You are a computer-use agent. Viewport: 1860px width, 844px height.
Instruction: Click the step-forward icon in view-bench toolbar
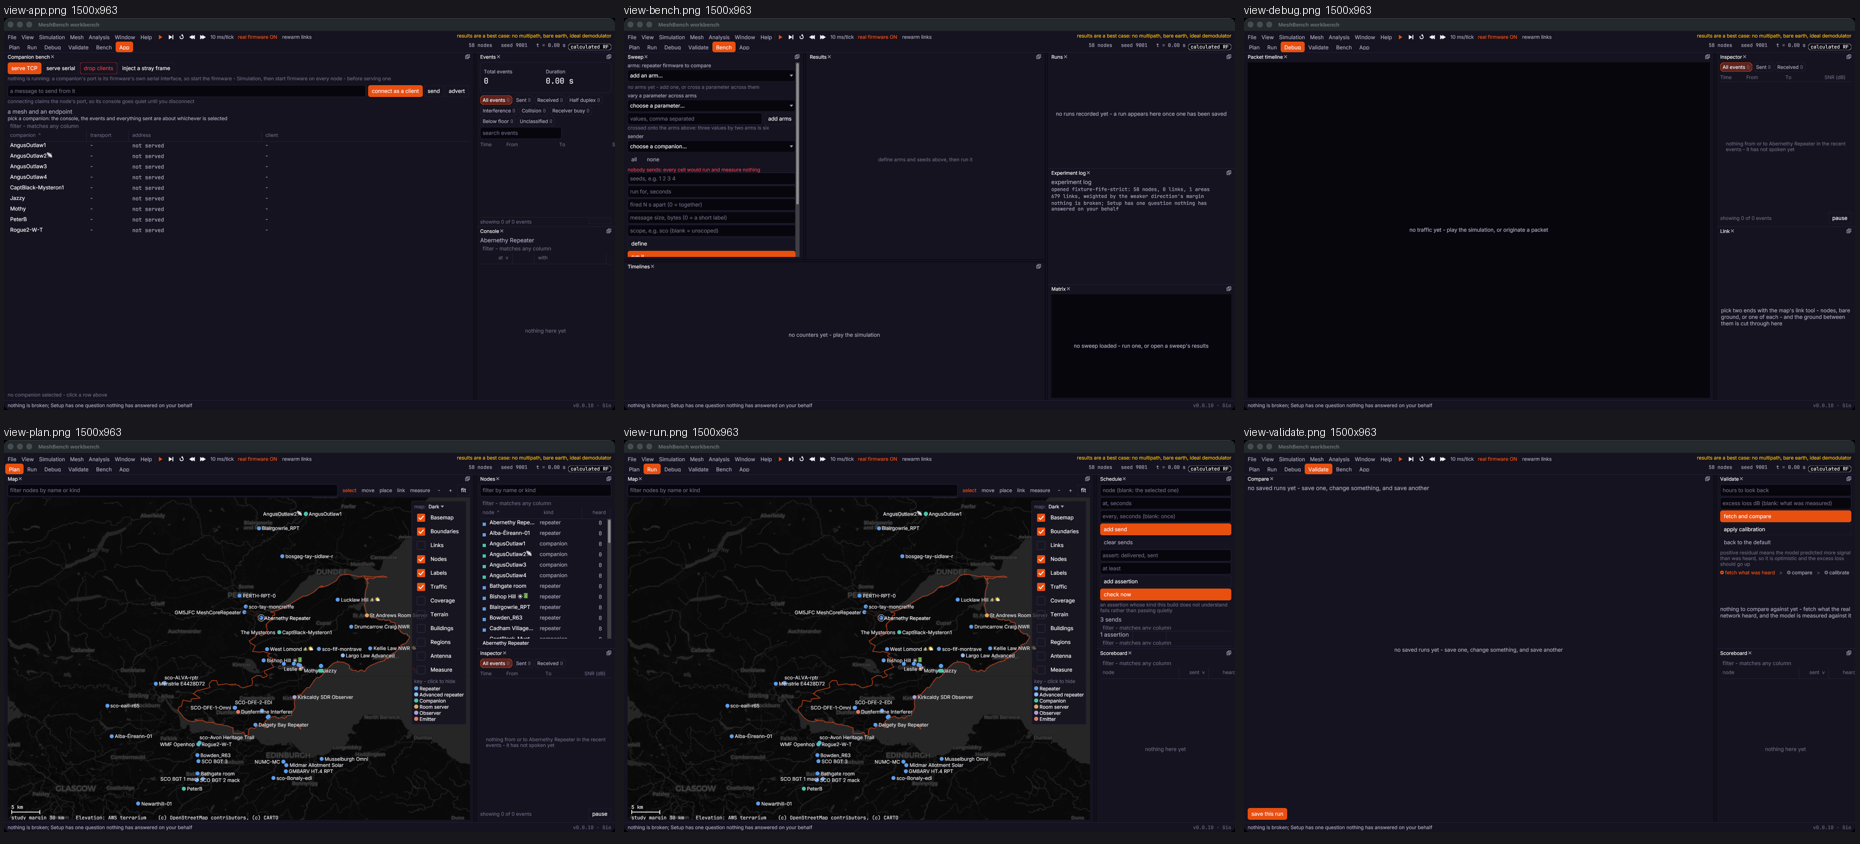791,37
